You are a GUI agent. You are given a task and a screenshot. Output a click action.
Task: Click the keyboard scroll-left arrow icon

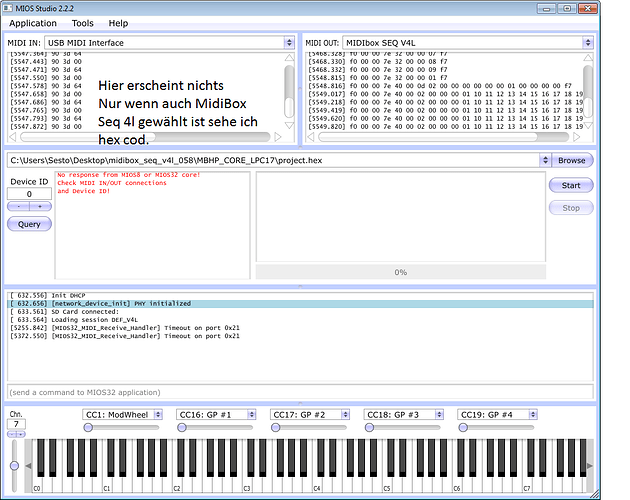[28, 466]
